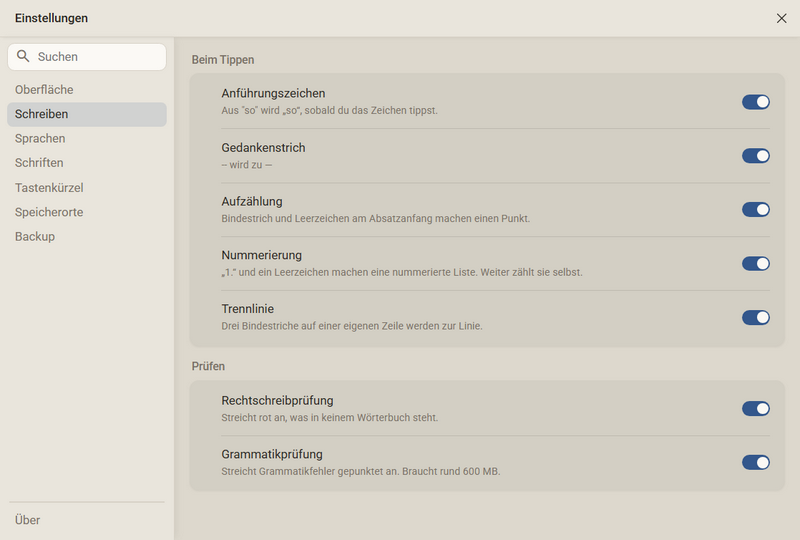Screen dimensions: 800x540
Task: Switch off automatic Nummerierung
Action: click(x=756, y=263)
